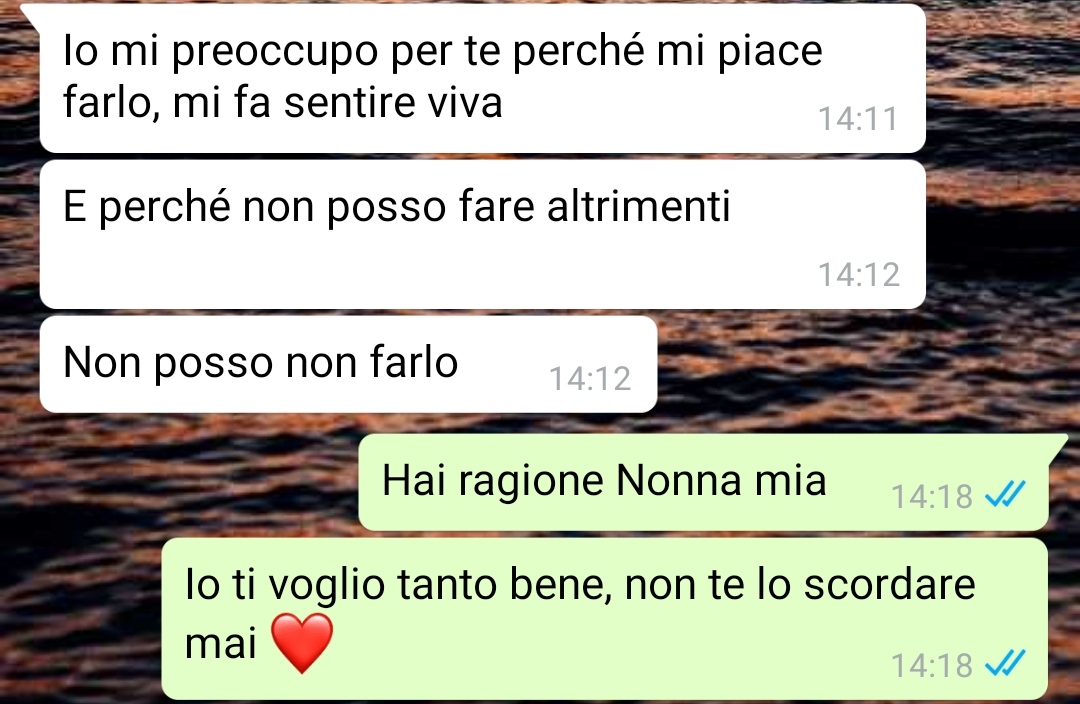Select the message 'E perché non posso fare altrimenti'
The image size is (1080, 704).
point(483,234)
